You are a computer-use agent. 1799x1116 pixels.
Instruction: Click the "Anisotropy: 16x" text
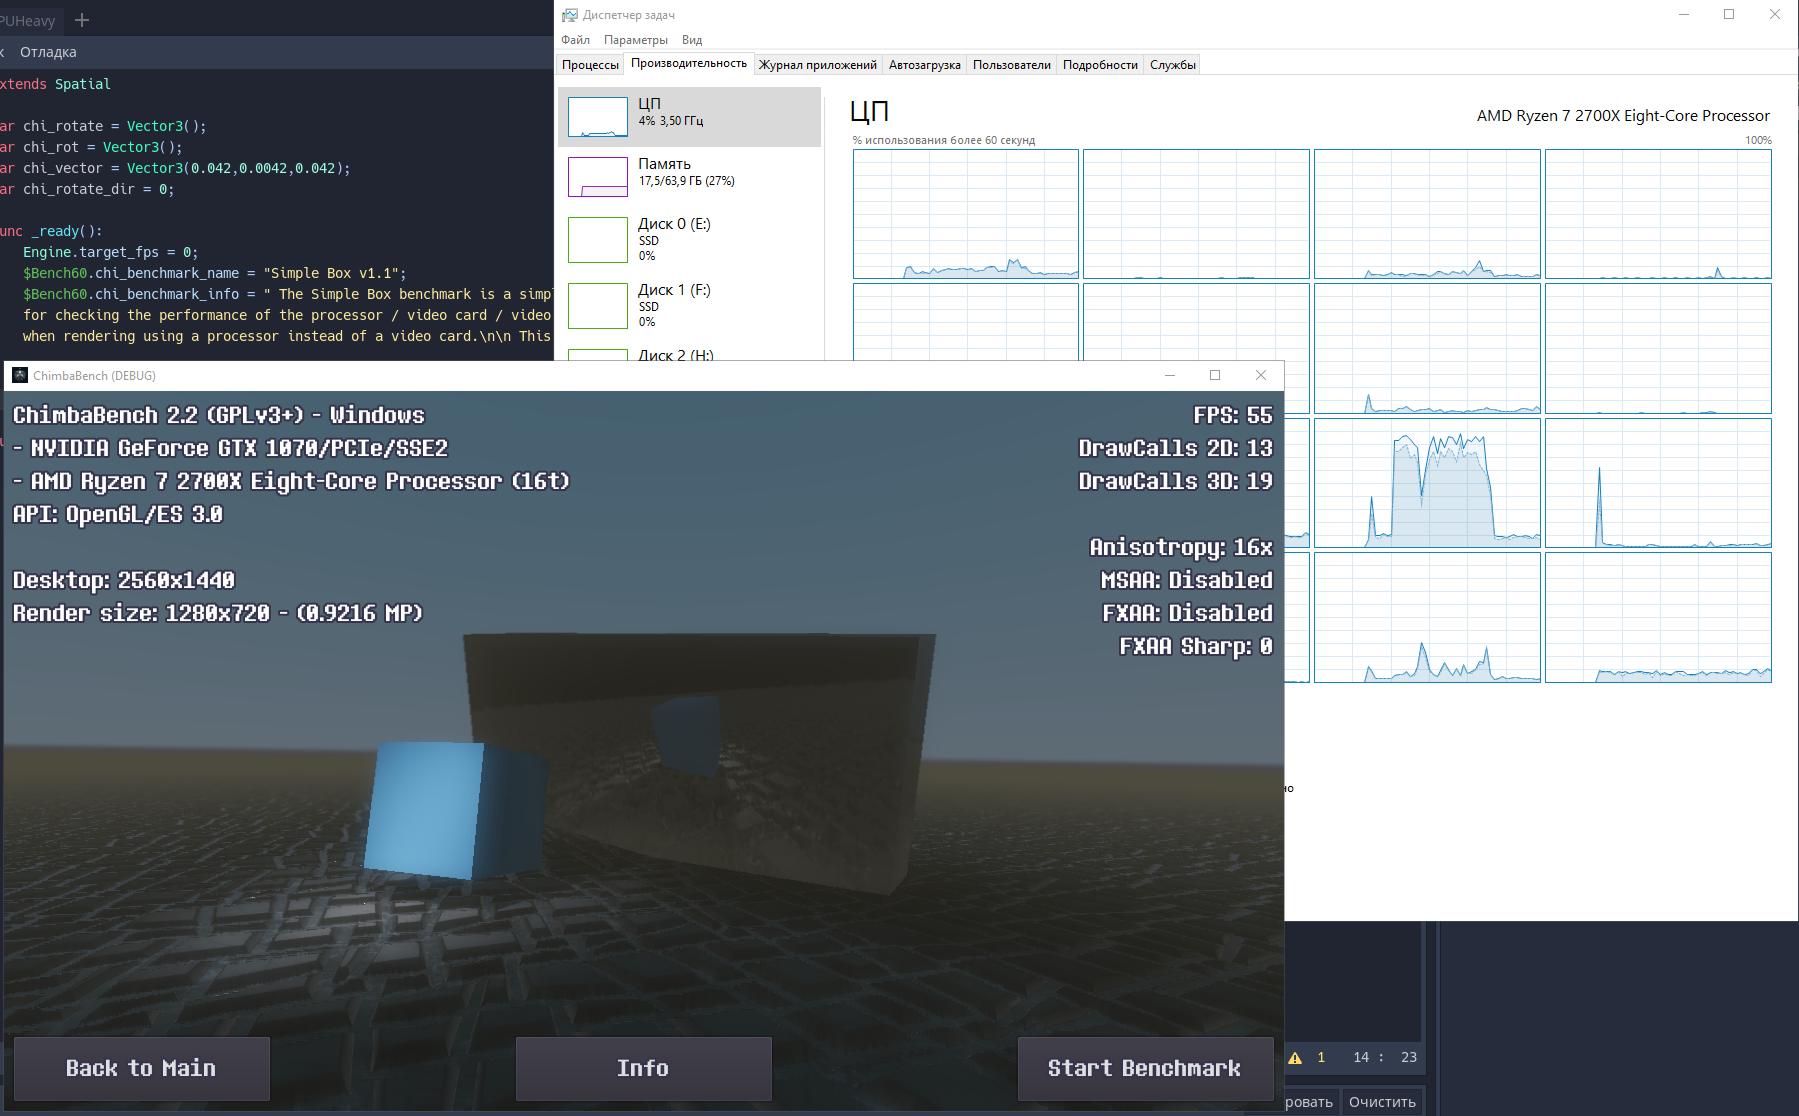1181,548
